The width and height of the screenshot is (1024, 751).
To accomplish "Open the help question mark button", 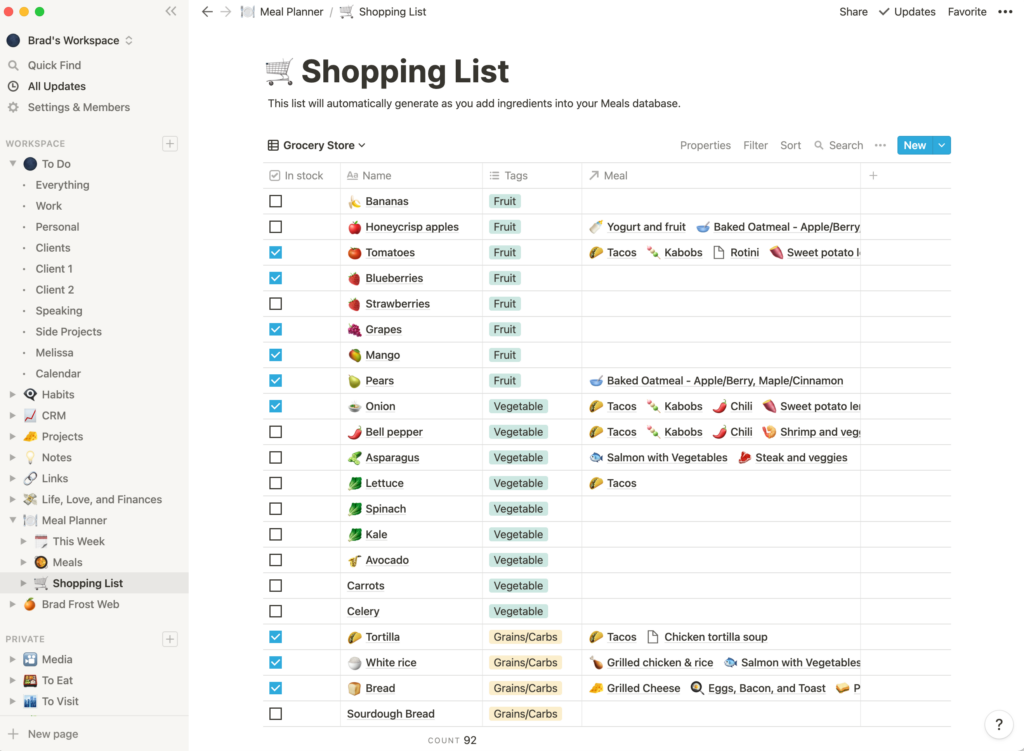I will (999, 724).
